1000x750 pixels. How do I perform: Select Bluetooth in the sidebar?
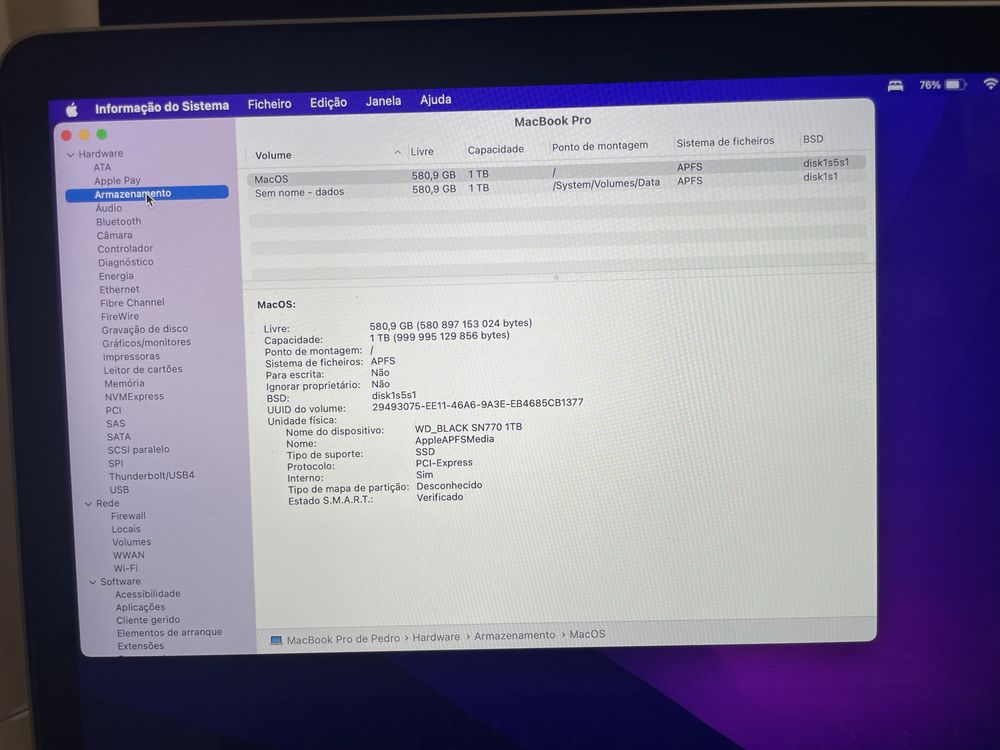pyautogui.click(x=119, y=222)
